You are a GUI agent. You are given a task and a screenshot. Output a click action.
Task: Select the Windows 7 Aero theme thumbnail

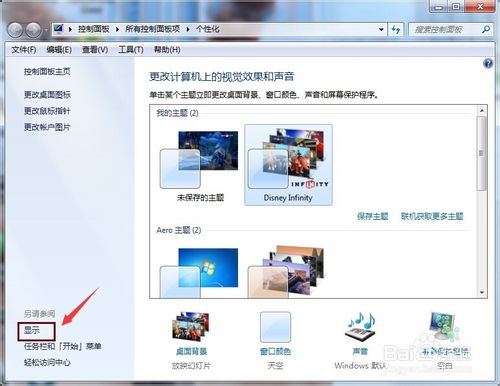199,273
